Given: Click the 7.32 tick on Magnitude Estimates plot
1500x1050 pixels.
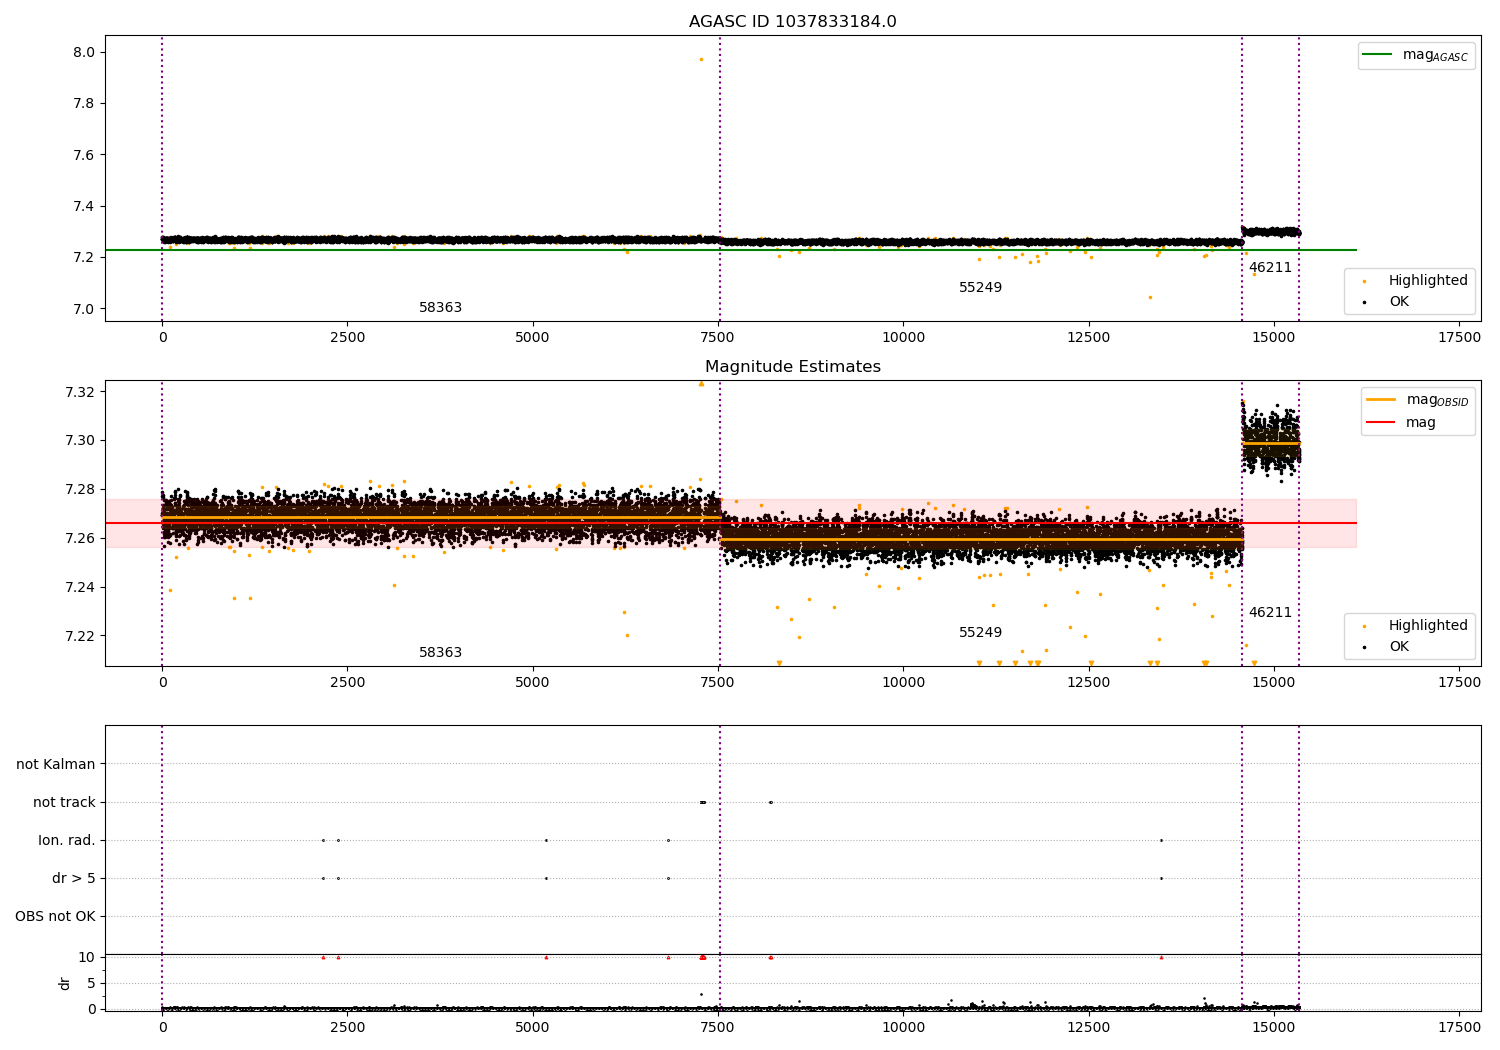Looking at the screenshot, I should coord(79,391).
